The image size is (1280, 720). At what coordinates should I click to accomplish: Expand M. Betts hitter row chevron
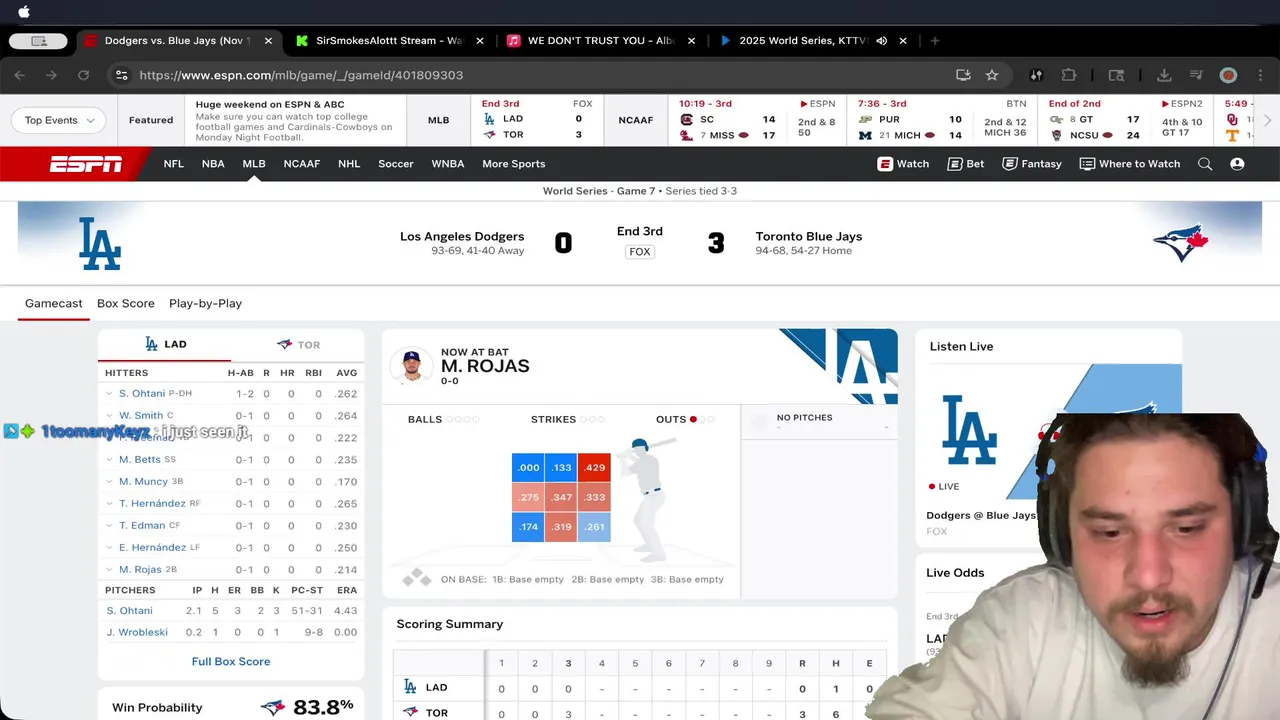[x=109, y=460]
